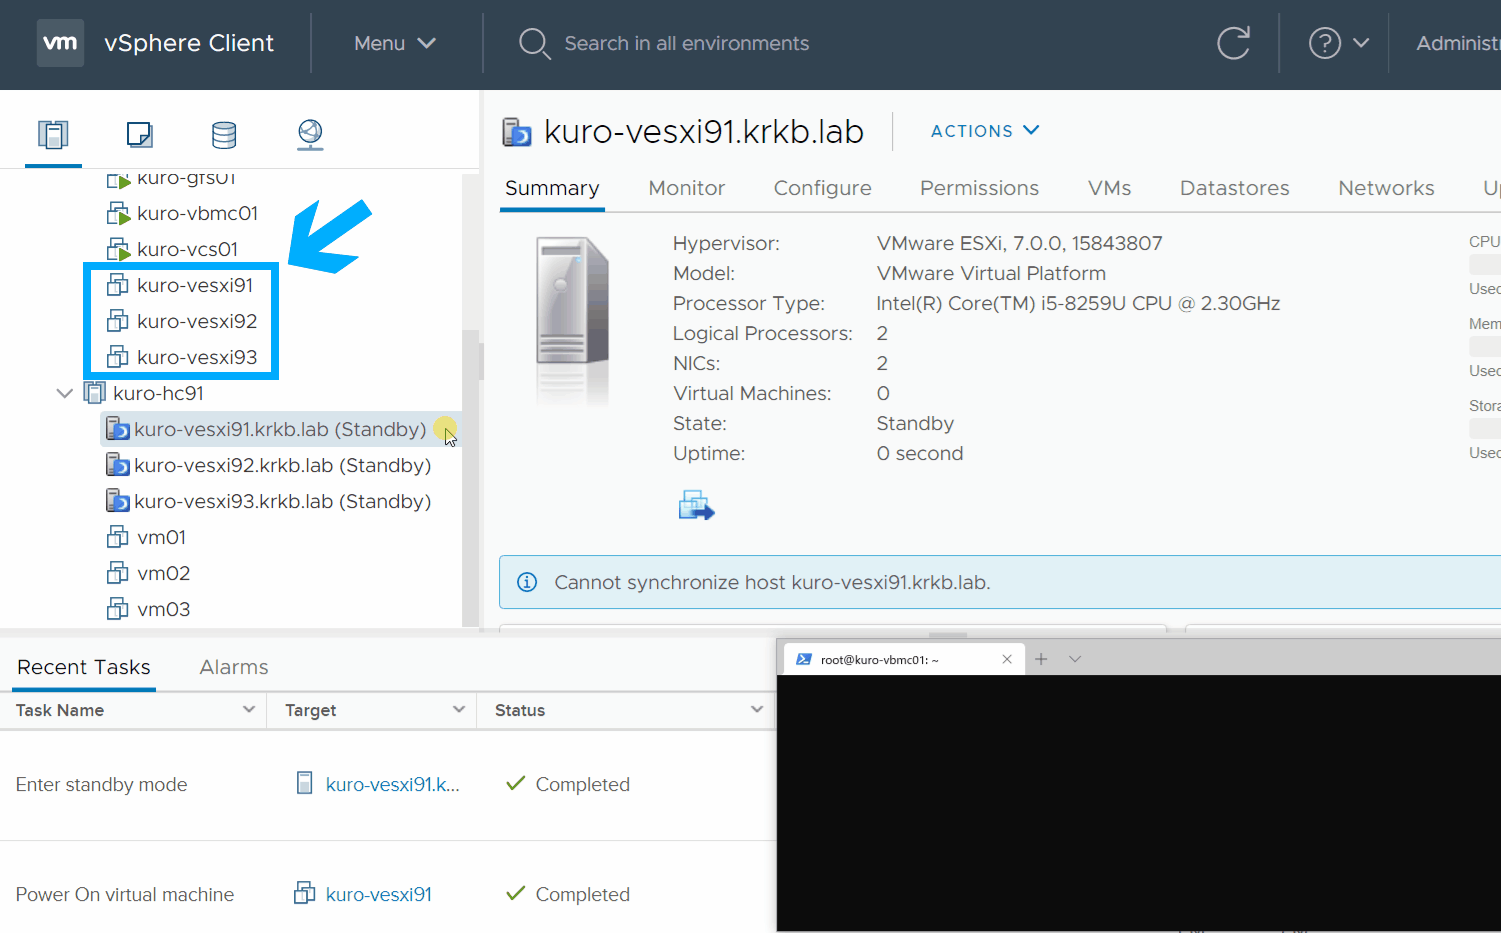The image size is (1501, 933).
Task: Click the search magnifier icon
Action: pyautogui.click(x=534, y=43)
